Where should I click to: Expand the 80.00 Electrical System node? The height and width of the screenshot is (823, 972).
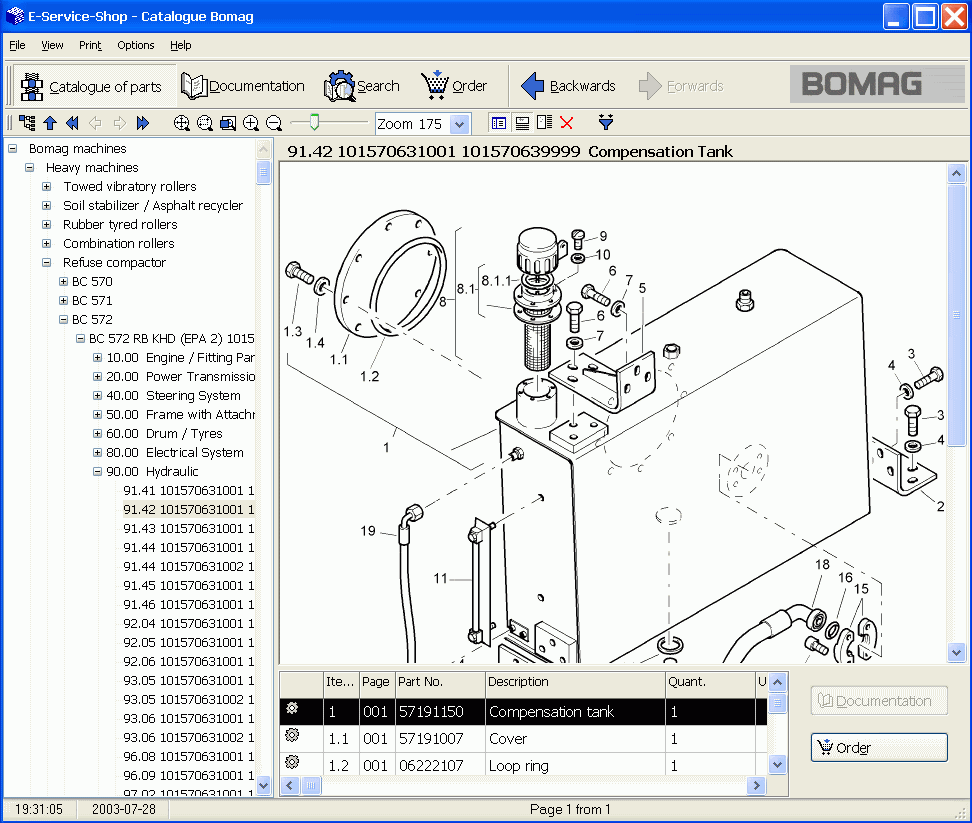(x=97, y=452)
